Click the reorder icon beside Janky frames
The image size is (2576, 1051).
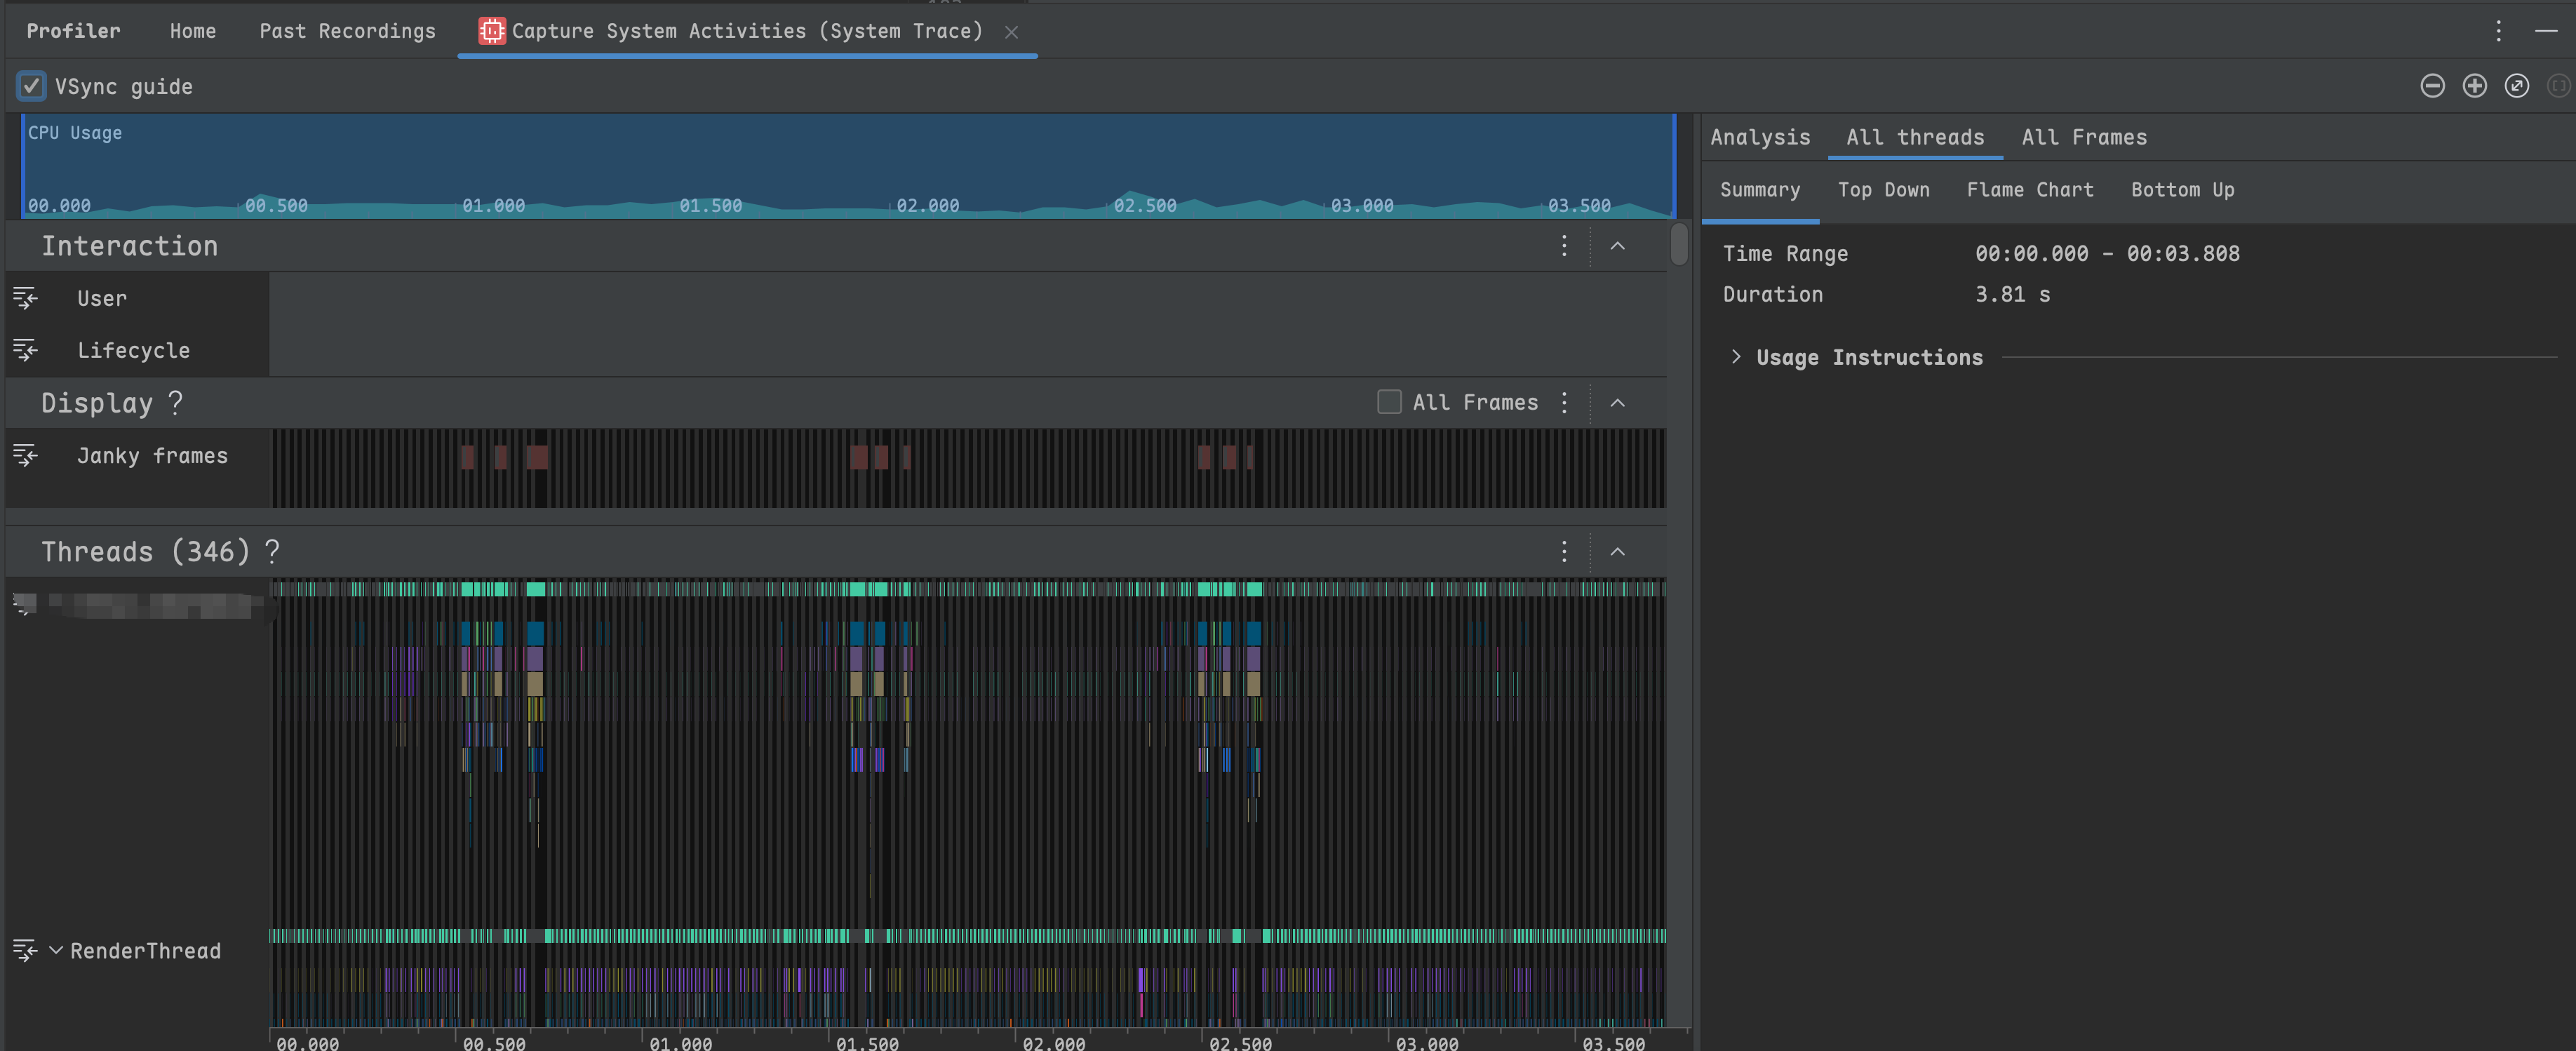click(25, 456)
